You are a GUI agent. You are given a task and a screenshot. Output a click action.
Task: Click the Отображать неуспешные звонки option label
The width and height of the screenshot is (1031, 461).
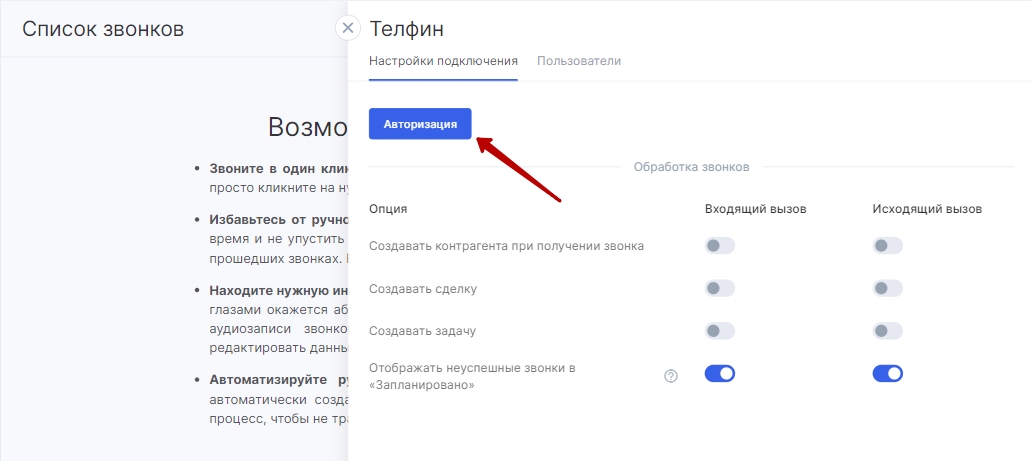472,376
